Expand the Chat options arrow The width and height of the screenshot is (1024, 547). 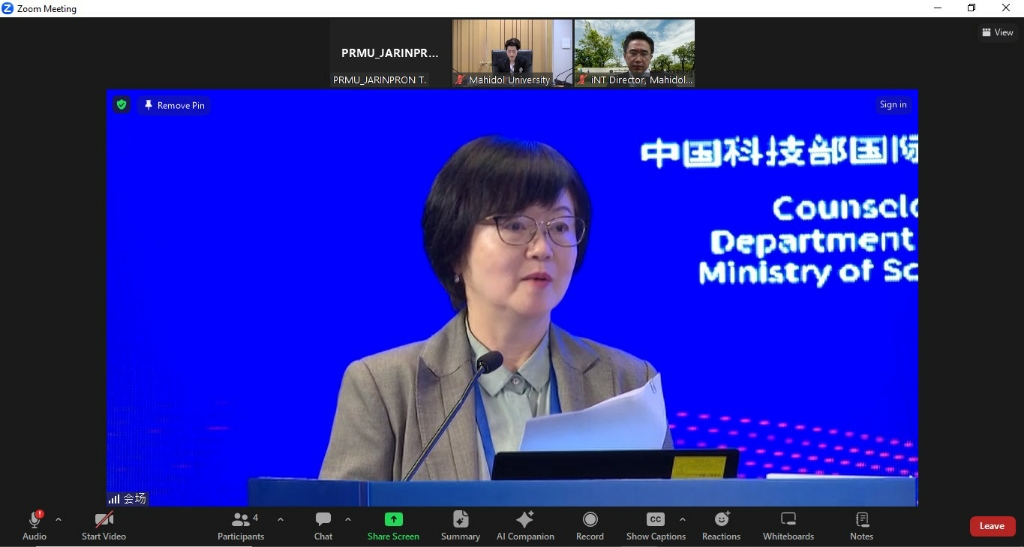coord(347,520)
